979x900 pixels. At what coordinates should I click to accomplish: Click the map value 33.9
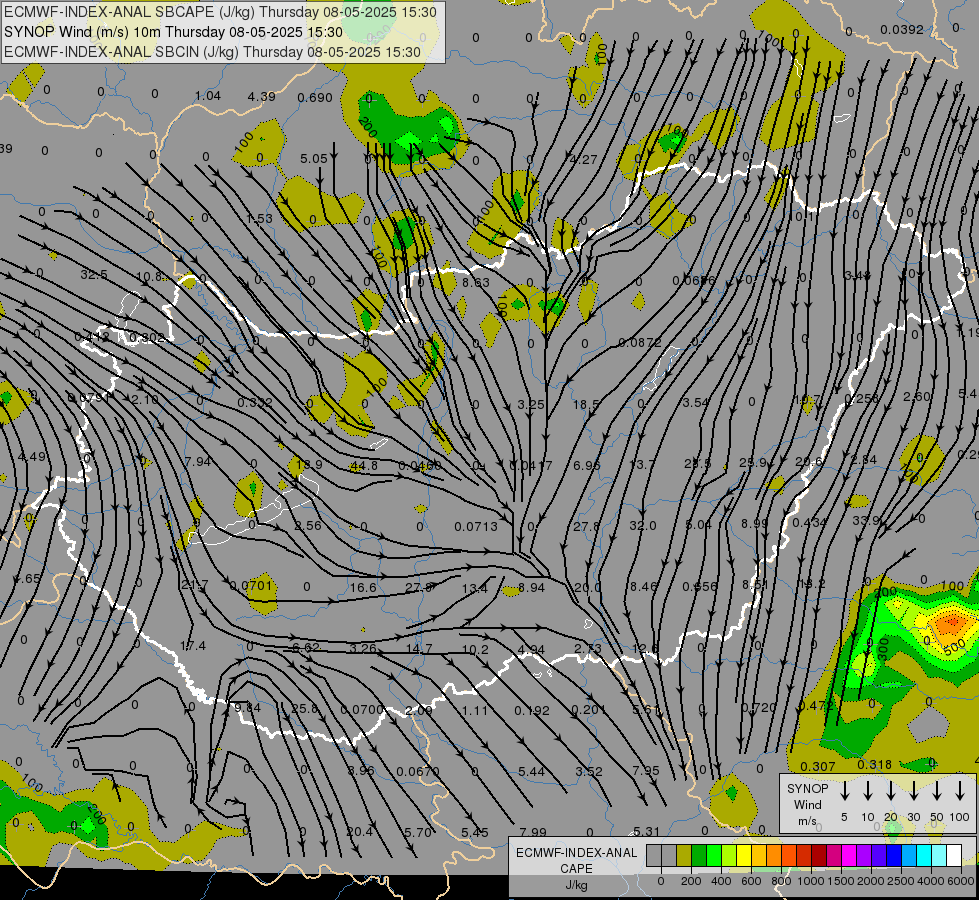coord(866,520)
